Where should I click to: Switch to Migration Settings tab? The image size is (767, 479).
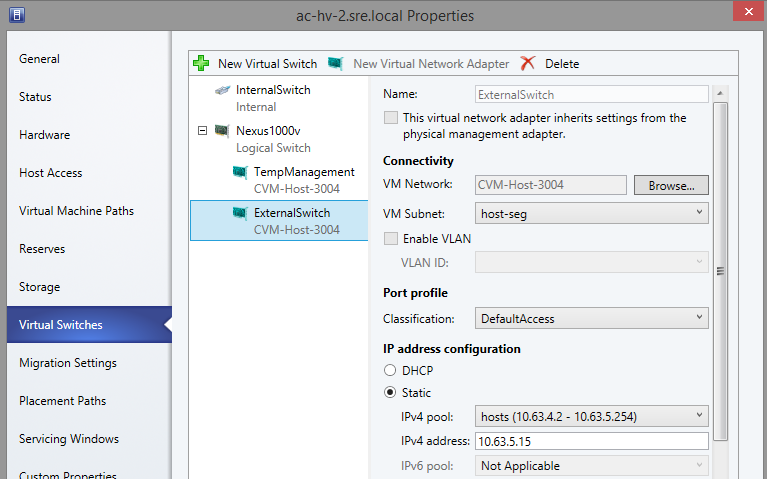pos(68,363)
